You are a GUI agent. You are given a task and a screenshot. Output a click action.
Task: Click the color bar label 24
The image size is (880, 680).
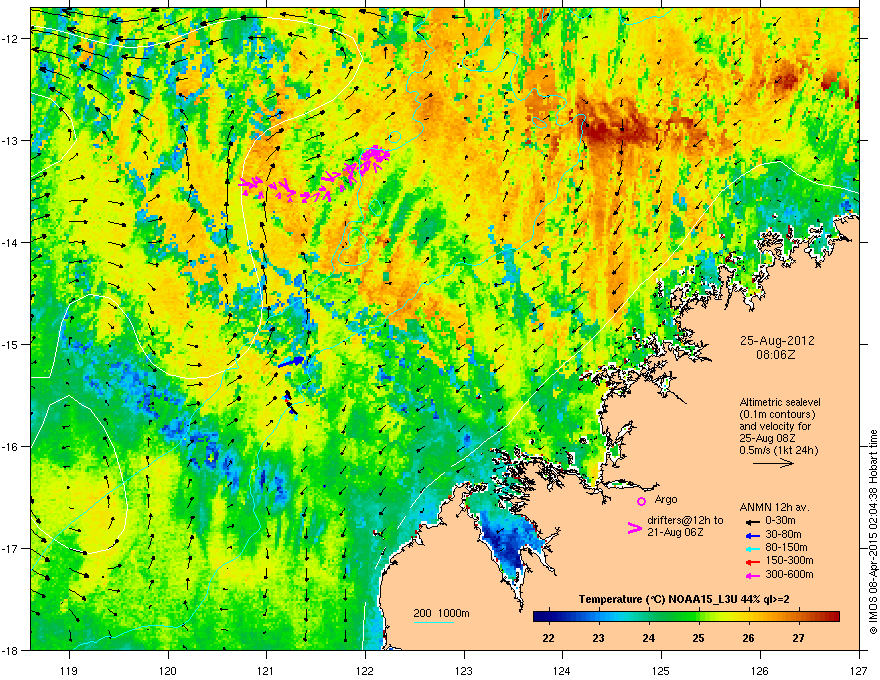[648, 638]
